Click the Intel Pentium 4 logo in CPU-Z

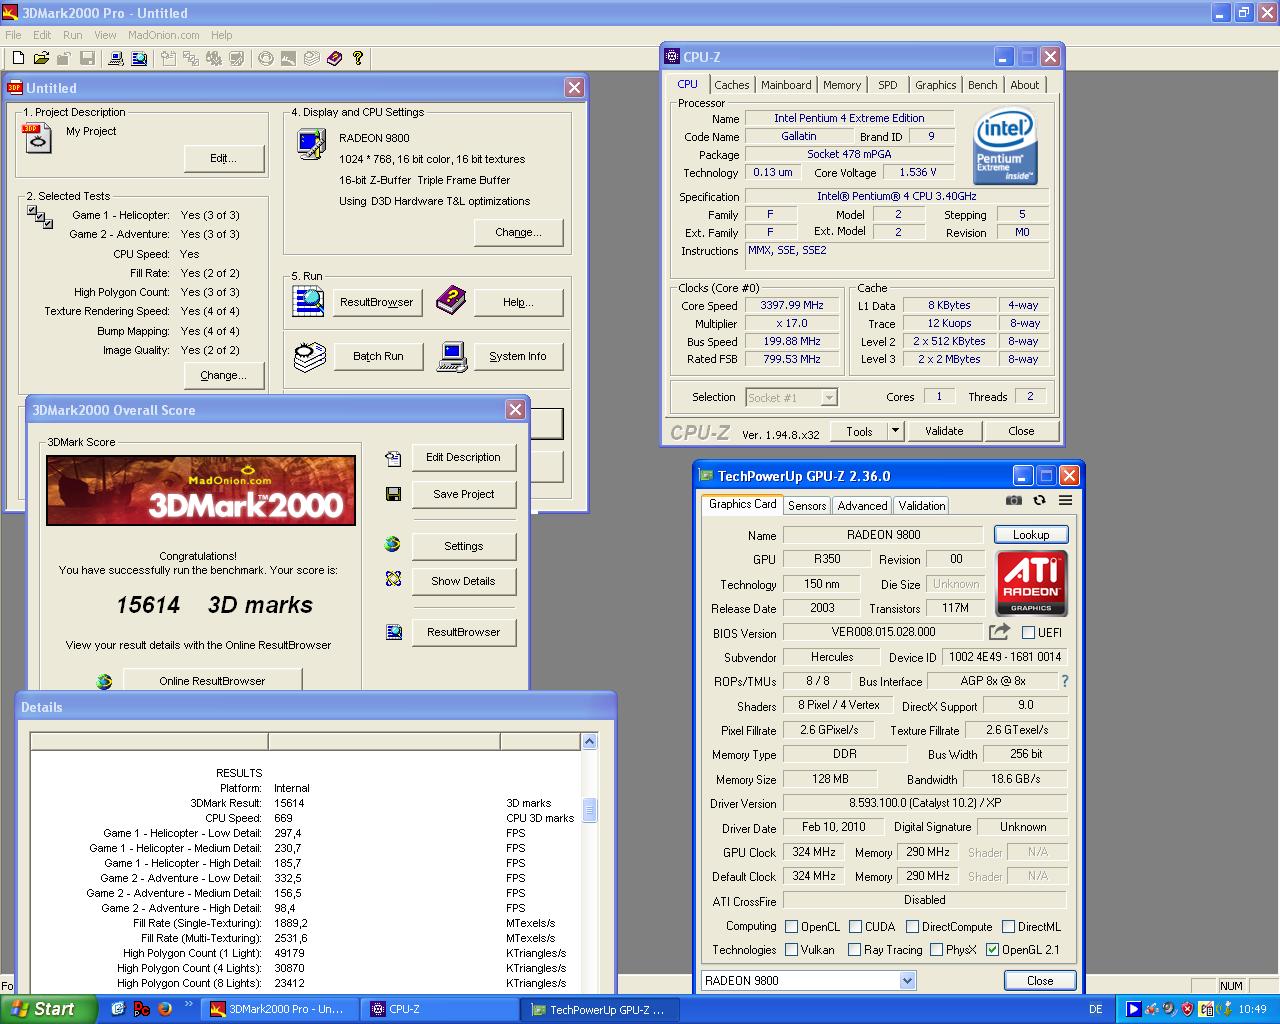point(1005,147)
